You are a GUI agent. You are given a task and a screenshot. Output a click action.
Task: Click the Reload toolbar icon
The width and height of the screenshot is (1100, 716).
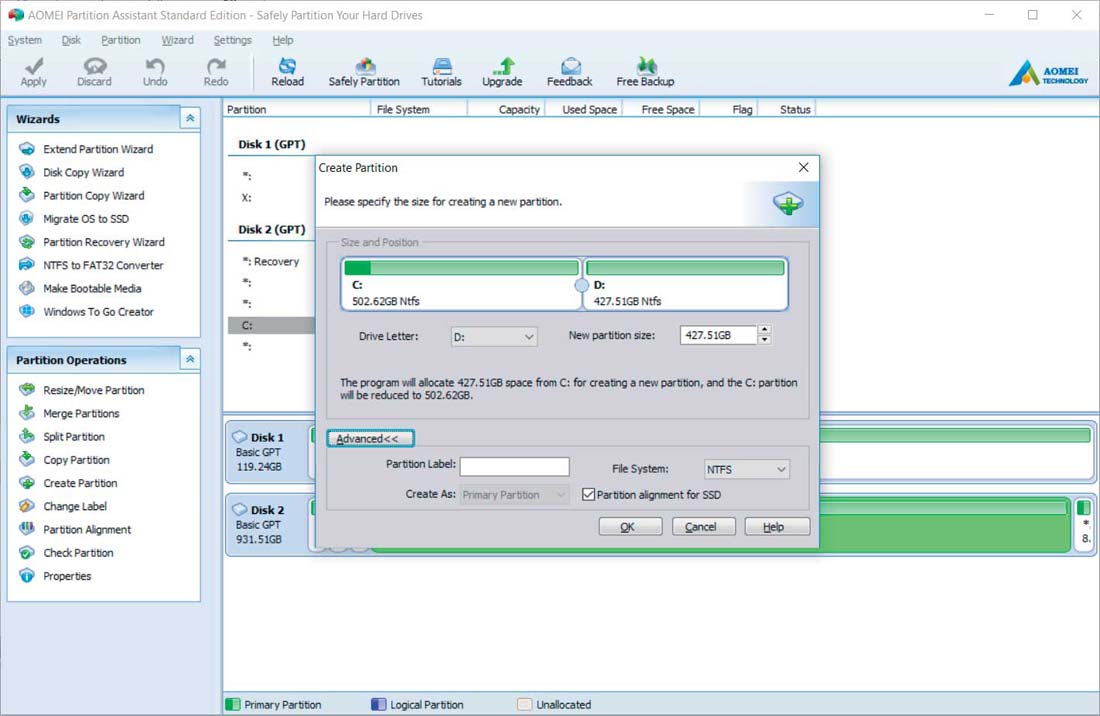(288, 72)
